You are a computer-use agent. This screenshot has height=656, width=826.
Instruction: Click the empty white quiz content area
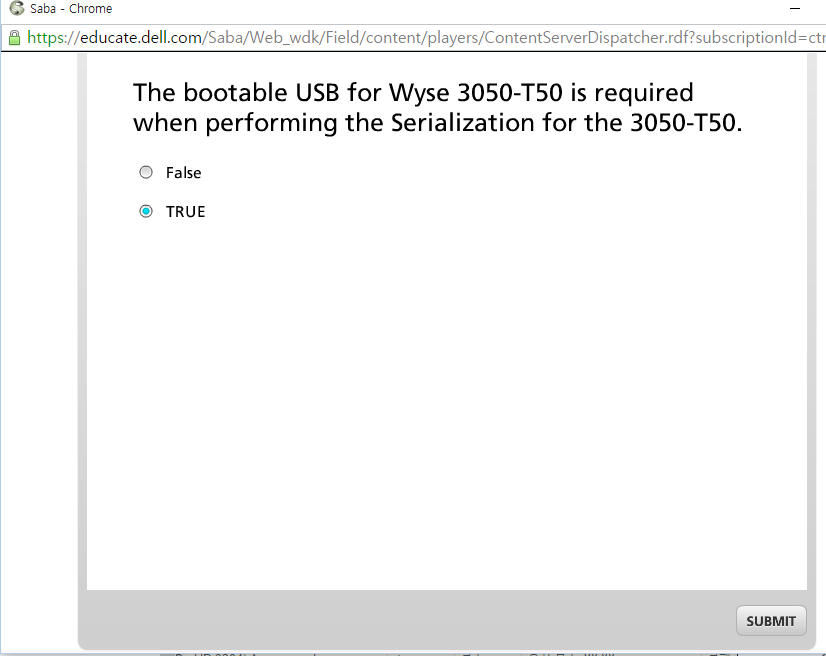click(446, 400)
